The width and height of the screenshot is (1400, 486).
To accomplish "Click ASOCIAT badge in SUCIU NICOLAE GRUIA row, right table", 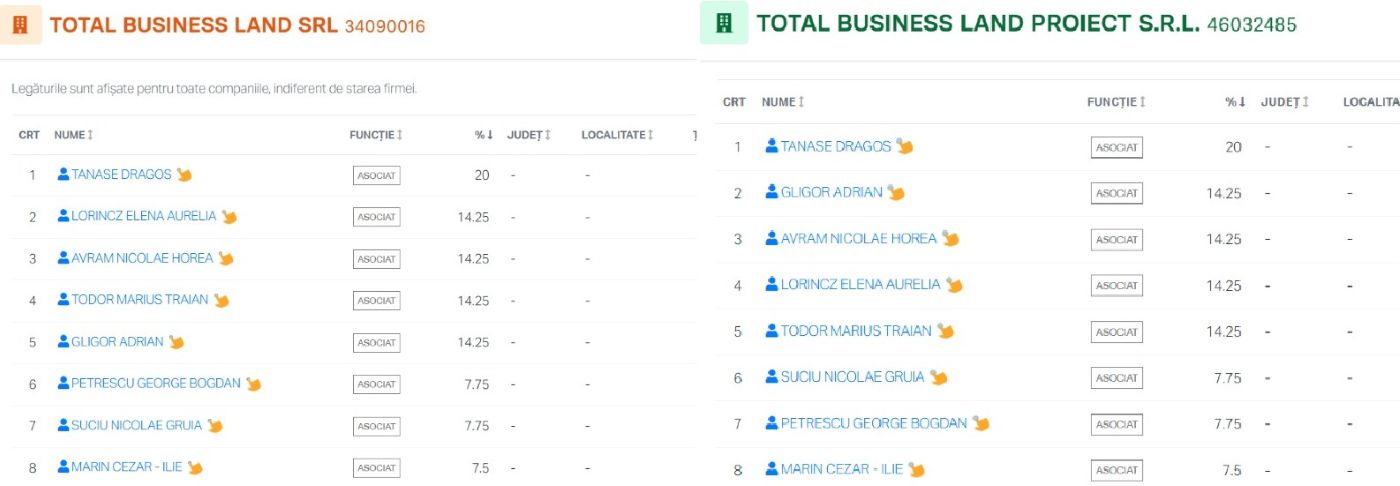I will pyautogui.click(x=1117, y=378).
